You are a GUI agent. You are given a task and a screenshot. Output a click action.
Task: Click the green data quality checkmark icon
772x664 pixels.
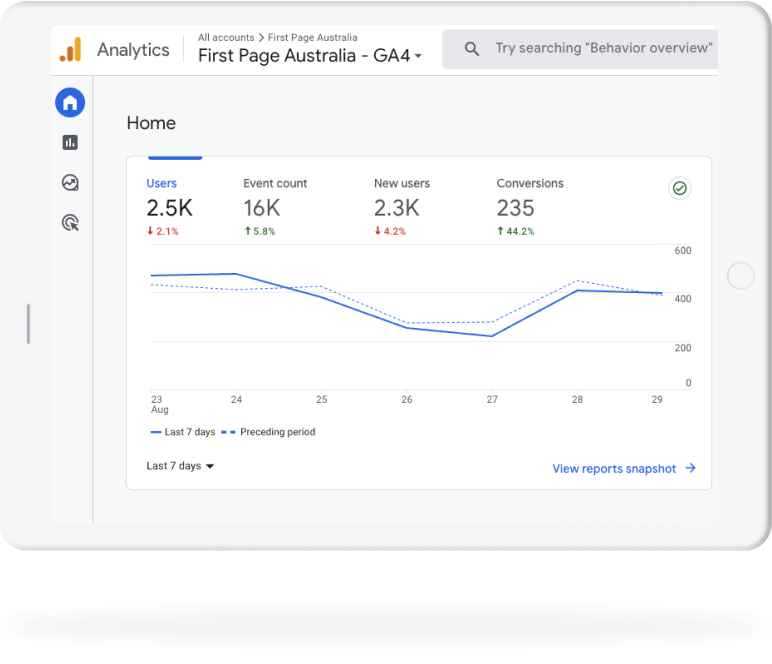pyautogui.click(x=680, y=188)
